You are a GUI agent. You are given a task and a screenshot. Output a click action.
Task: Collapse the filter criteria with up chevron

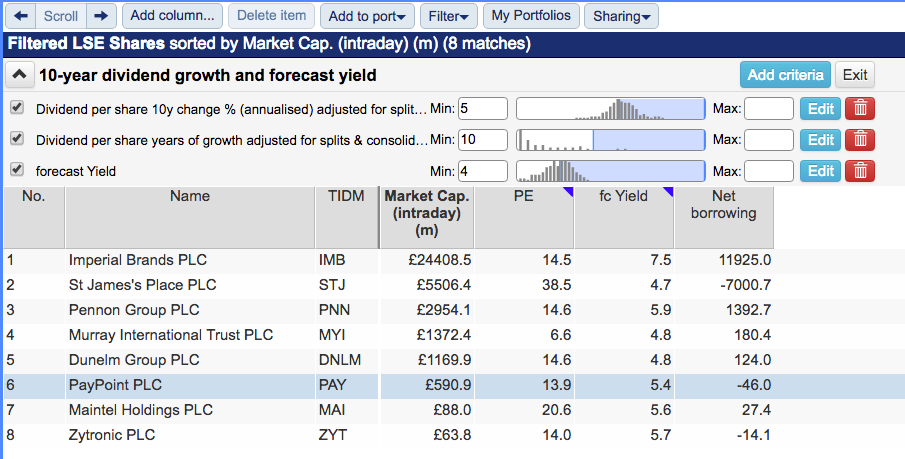20,75
